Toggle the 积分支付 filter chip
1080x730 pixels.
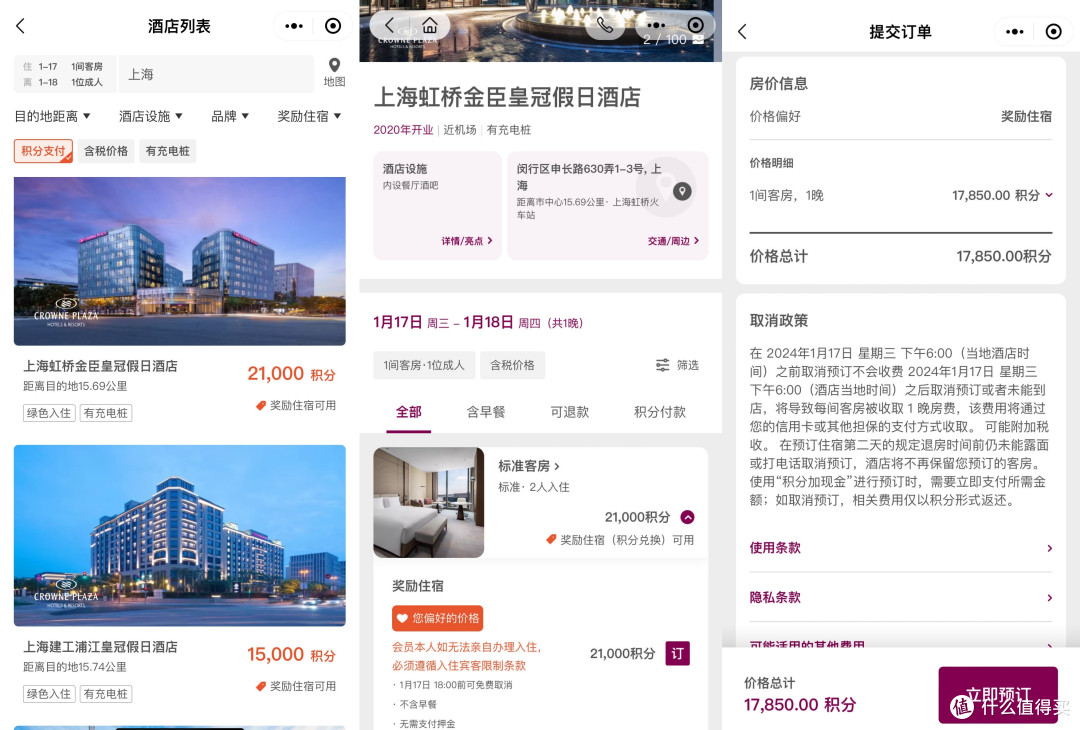pyautogui.click(x=43, y=151)
